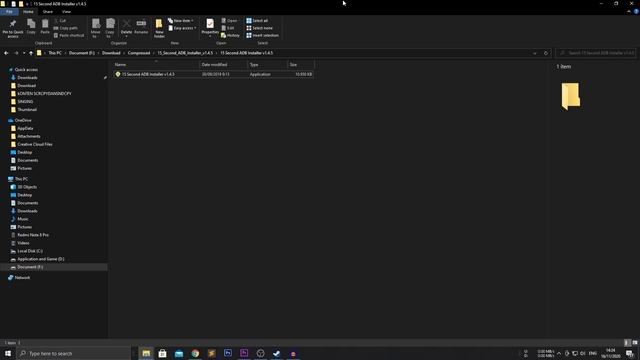Click Invert selection in ribbon
The height and width of the screenshot is (360, 640).
(x=262, y=36)
